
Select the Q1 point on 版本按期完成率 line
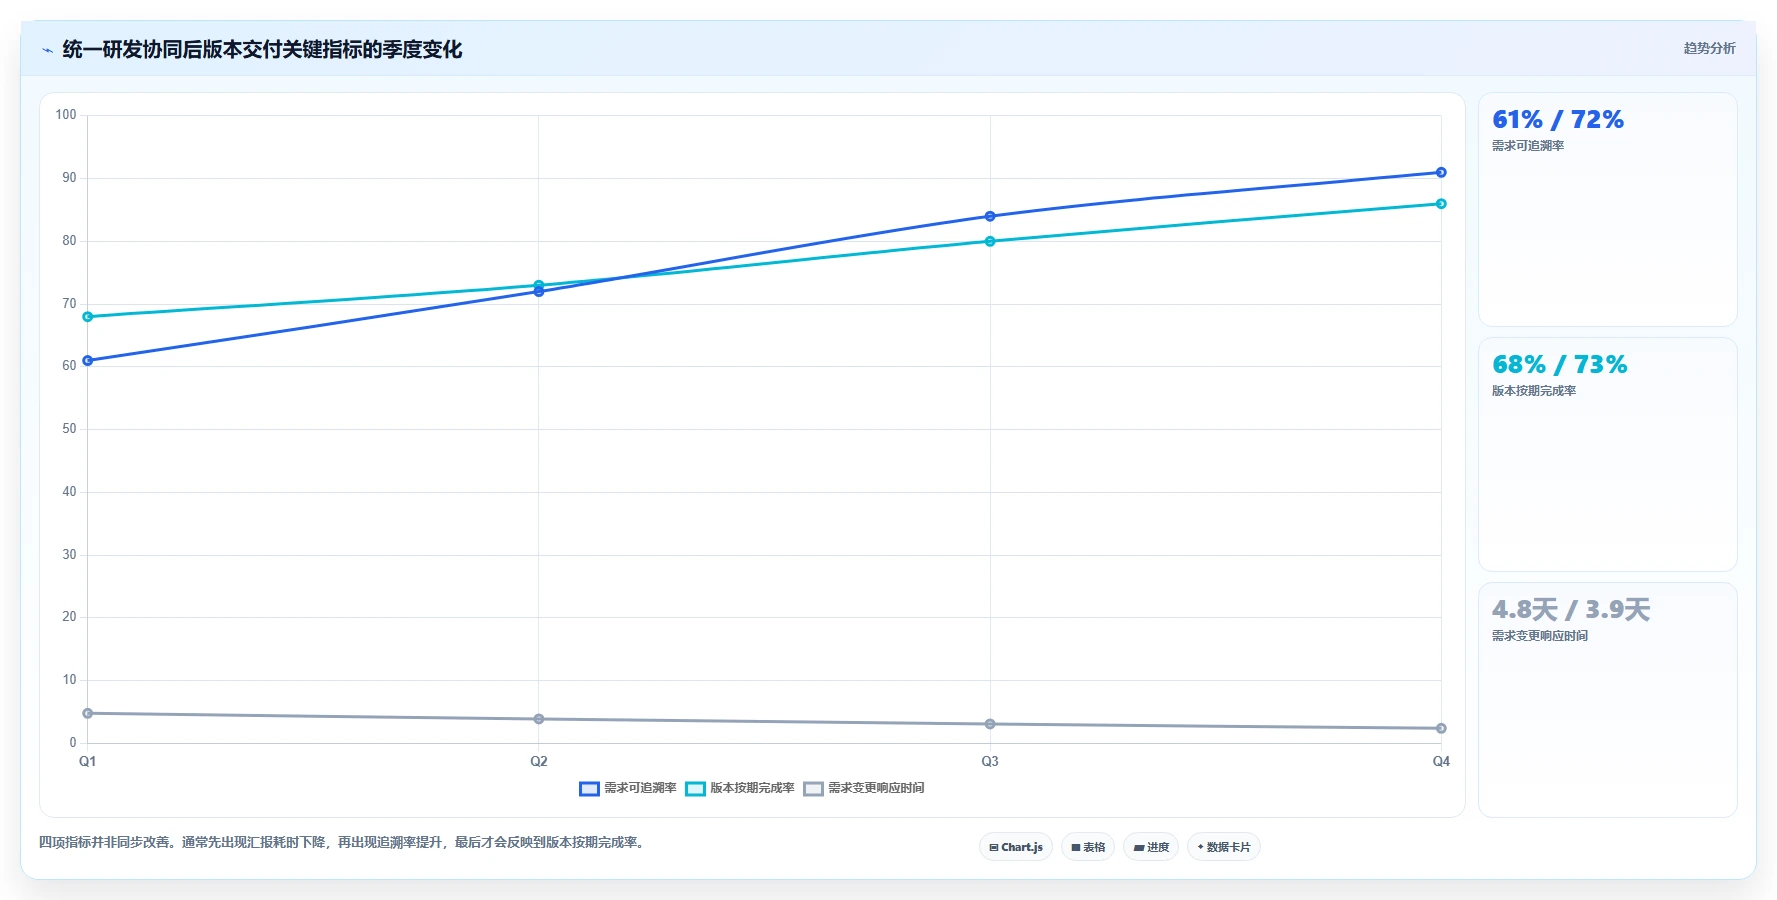(88, 316)
